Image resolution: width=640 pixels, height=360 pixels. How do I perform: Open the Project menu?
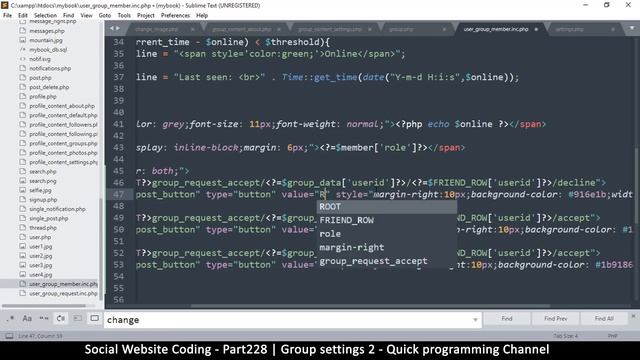[x=145, y=16]
